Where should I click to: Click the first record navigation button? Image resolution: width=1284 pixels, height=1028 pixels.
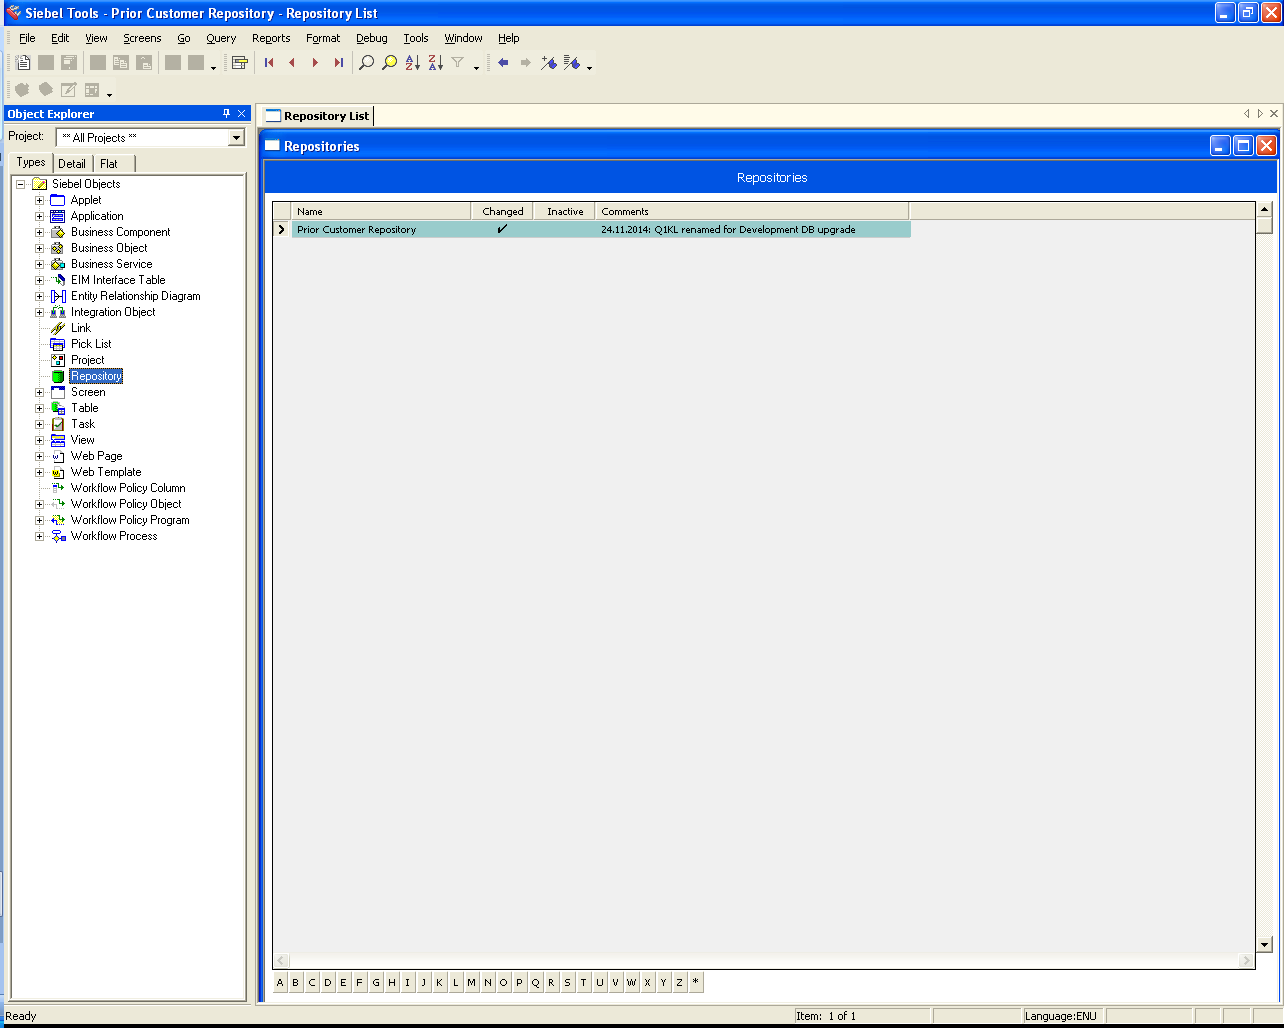click(269, 63)
